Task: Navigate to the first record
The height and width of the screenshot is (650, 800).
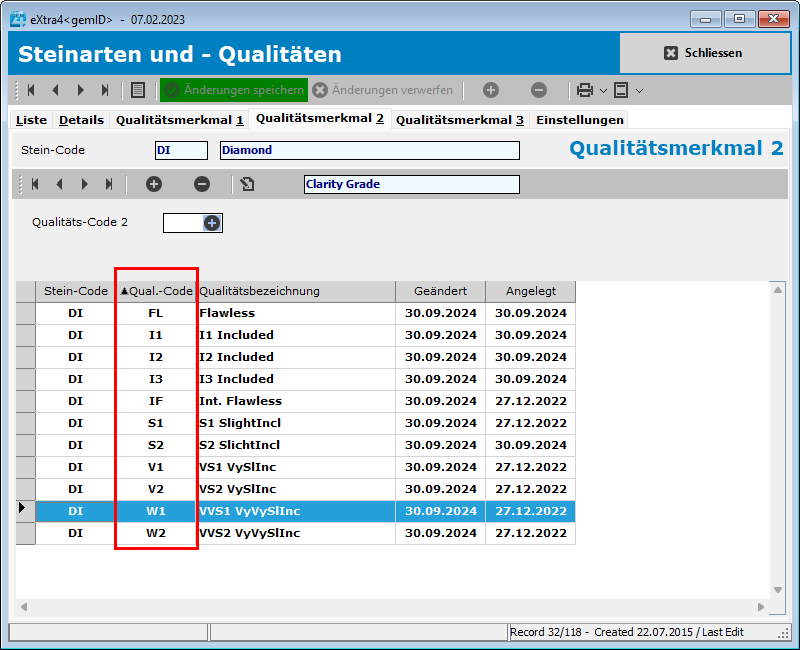Action: click(x=30, y=91)
